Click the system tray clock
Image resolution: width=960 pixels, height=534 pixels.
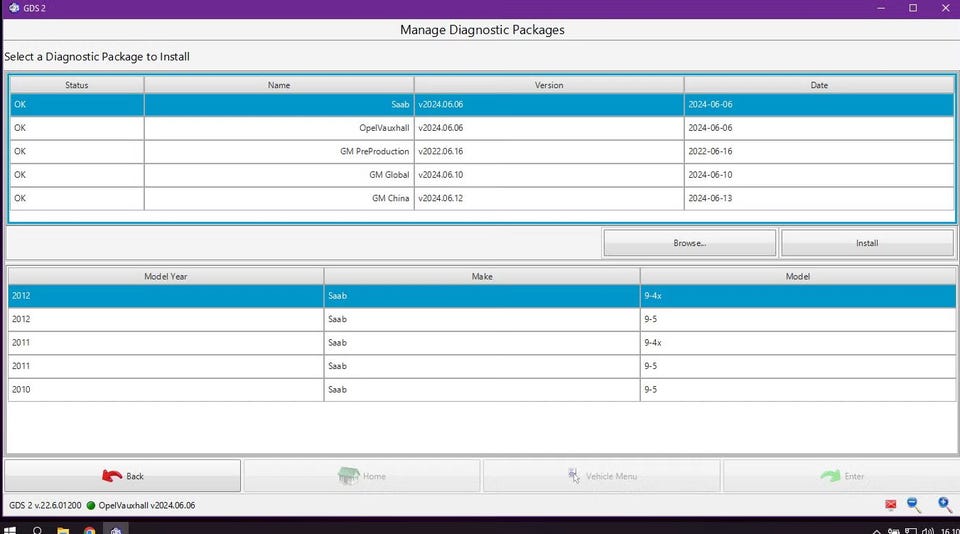pyautogui.click(x=950, y=531)
